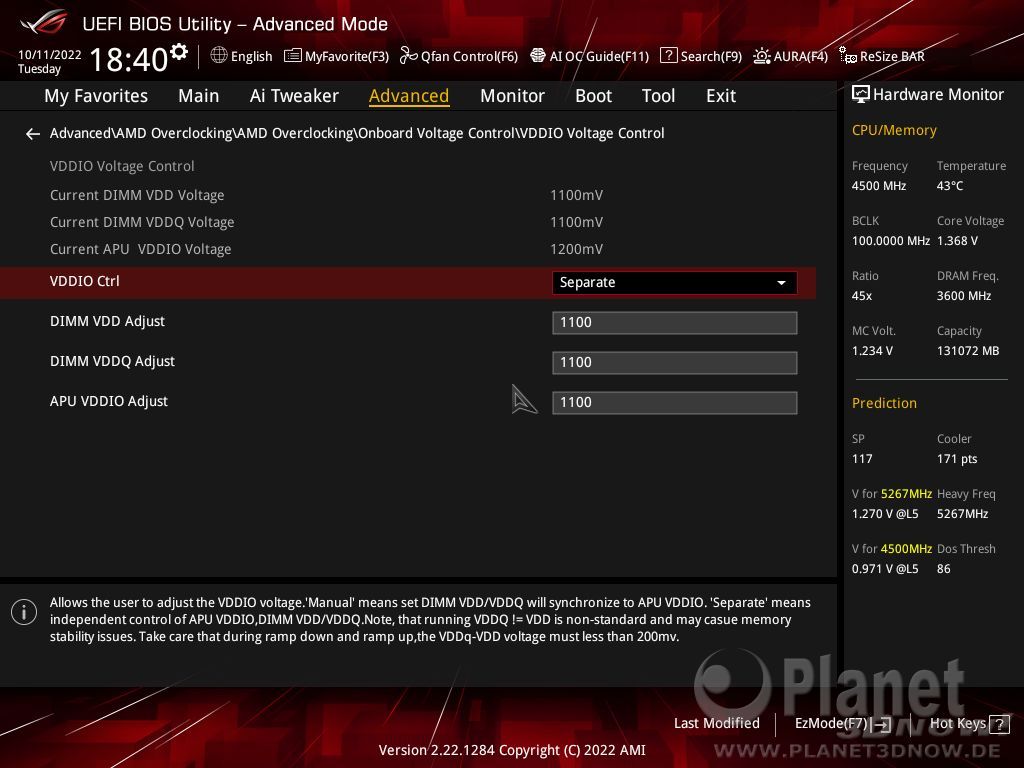The width and height of the screenshot is (1024, 768).
Task: Click the 45x ratio value
Action: tap(862, 296)
